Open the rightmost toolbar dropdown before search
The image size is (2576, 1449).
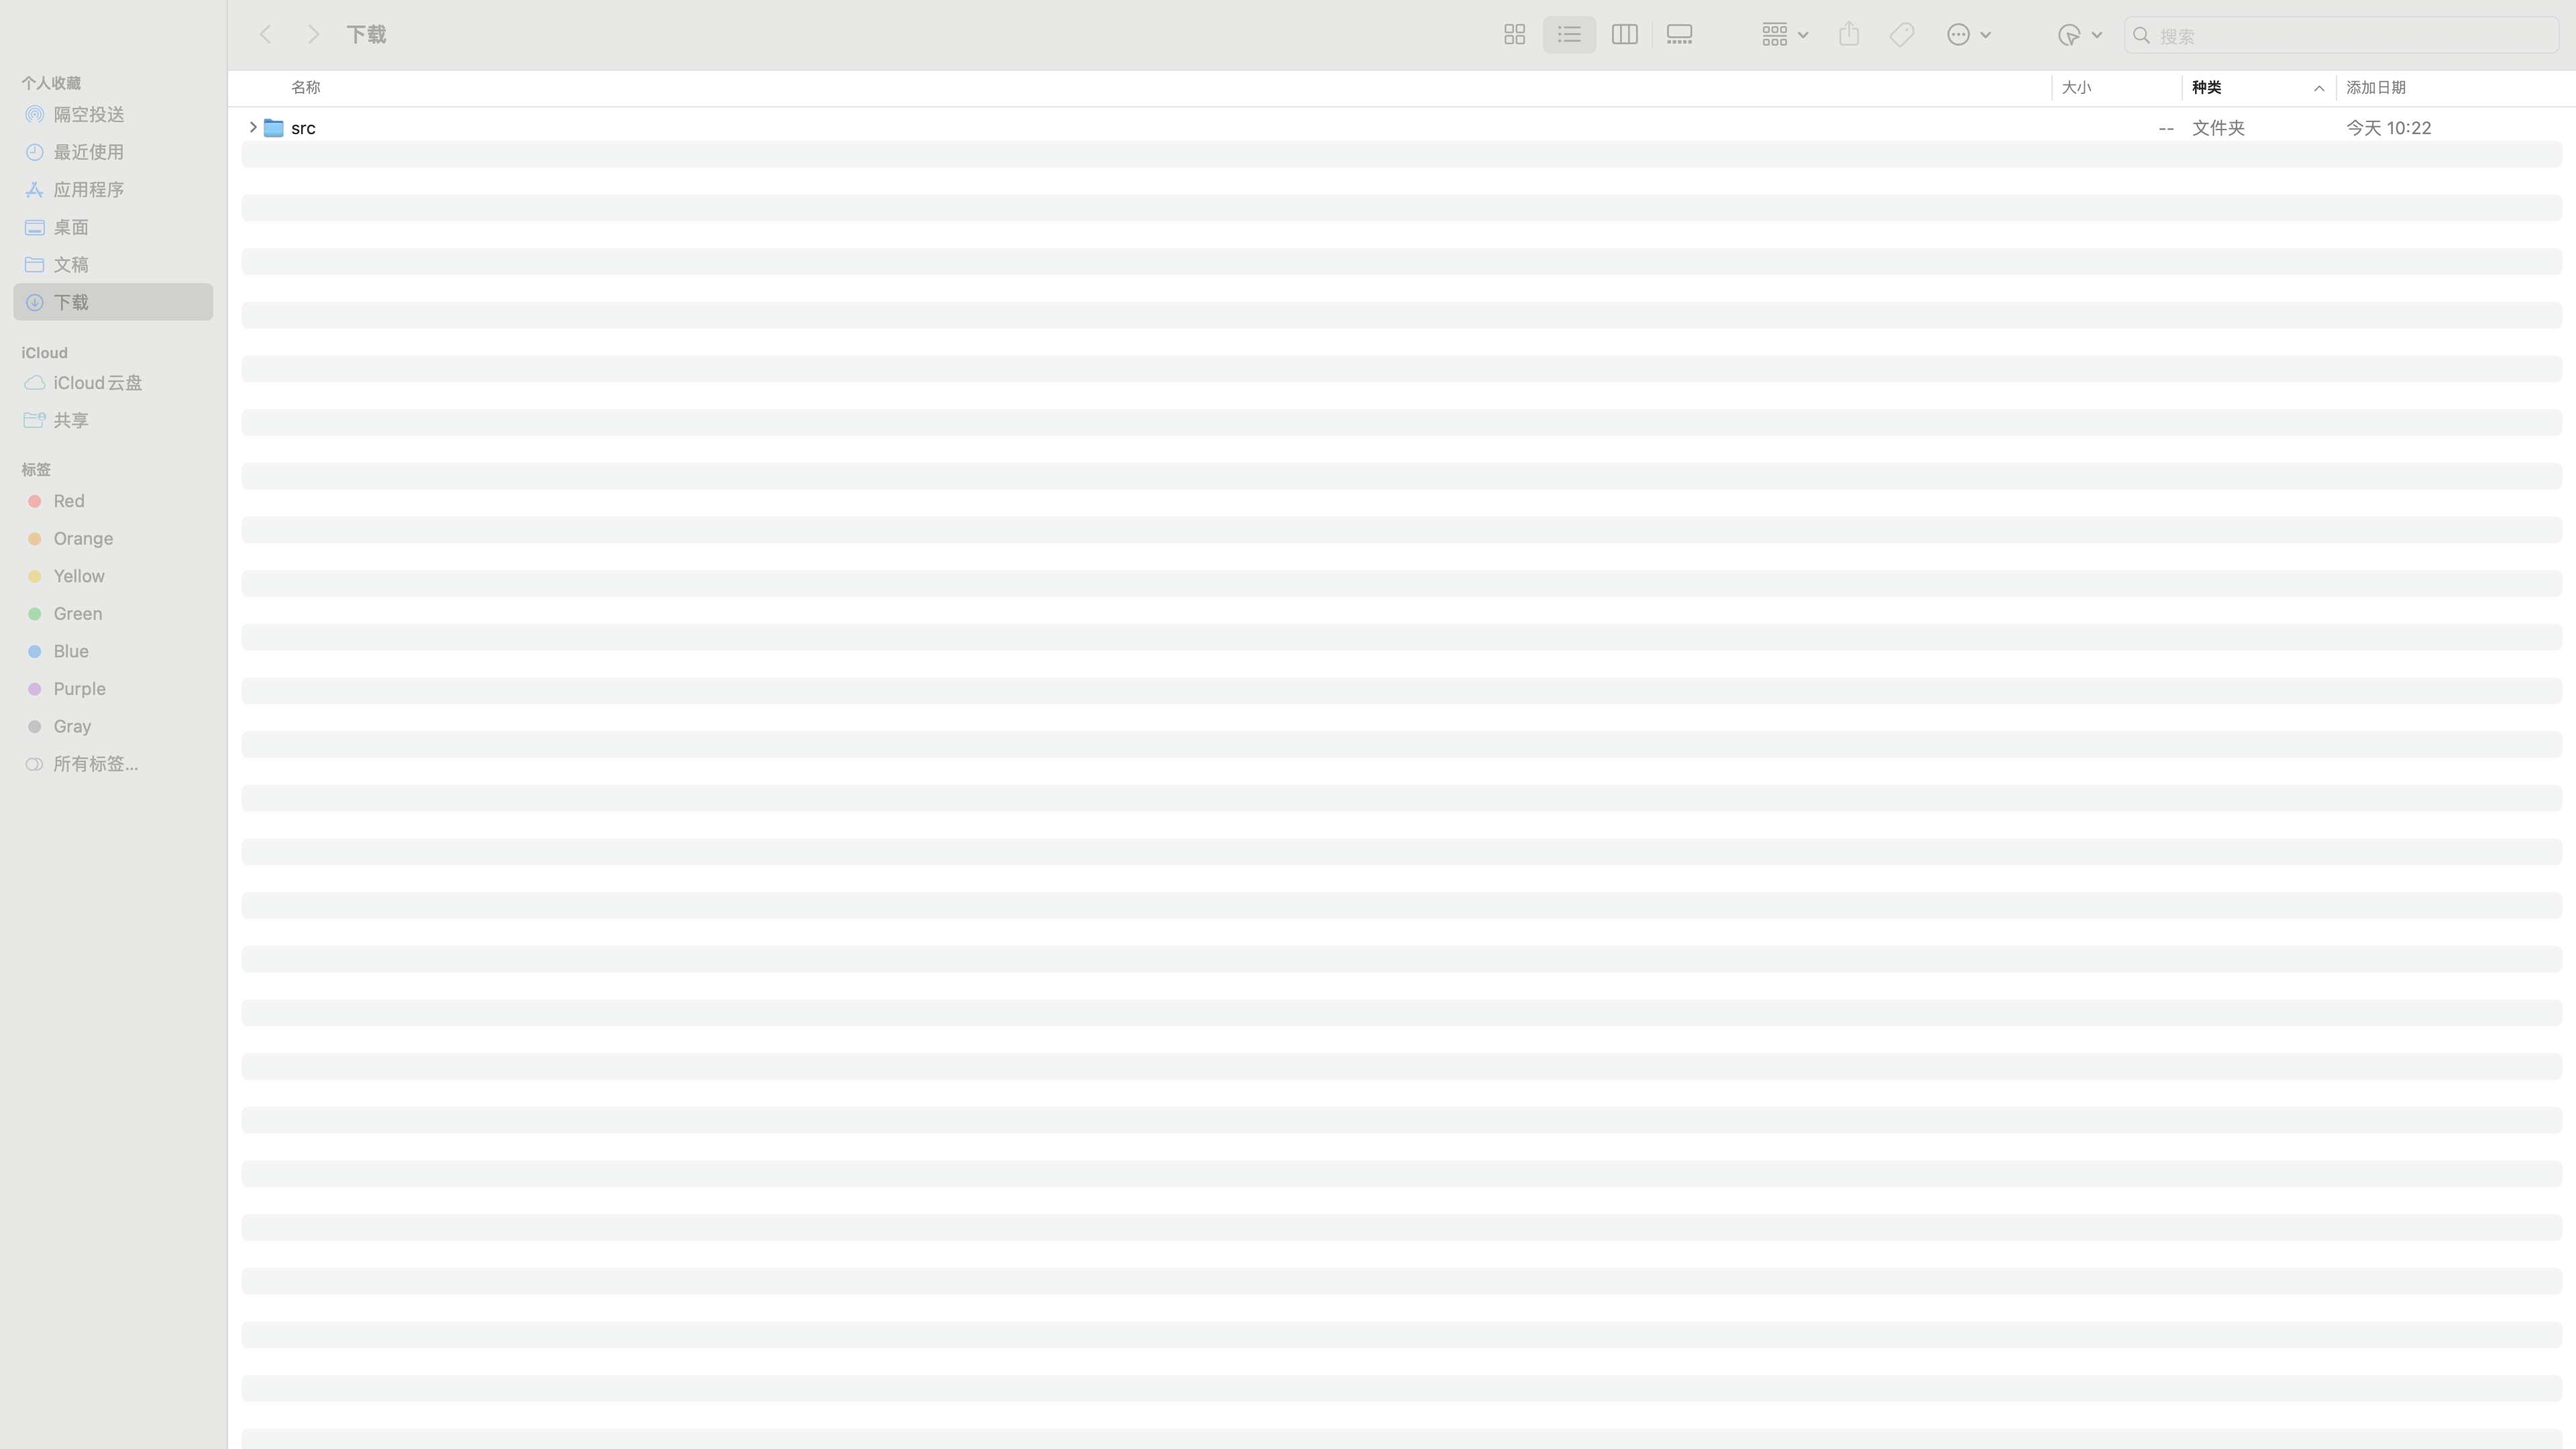pyautogui.click(x=2080, y=35)
